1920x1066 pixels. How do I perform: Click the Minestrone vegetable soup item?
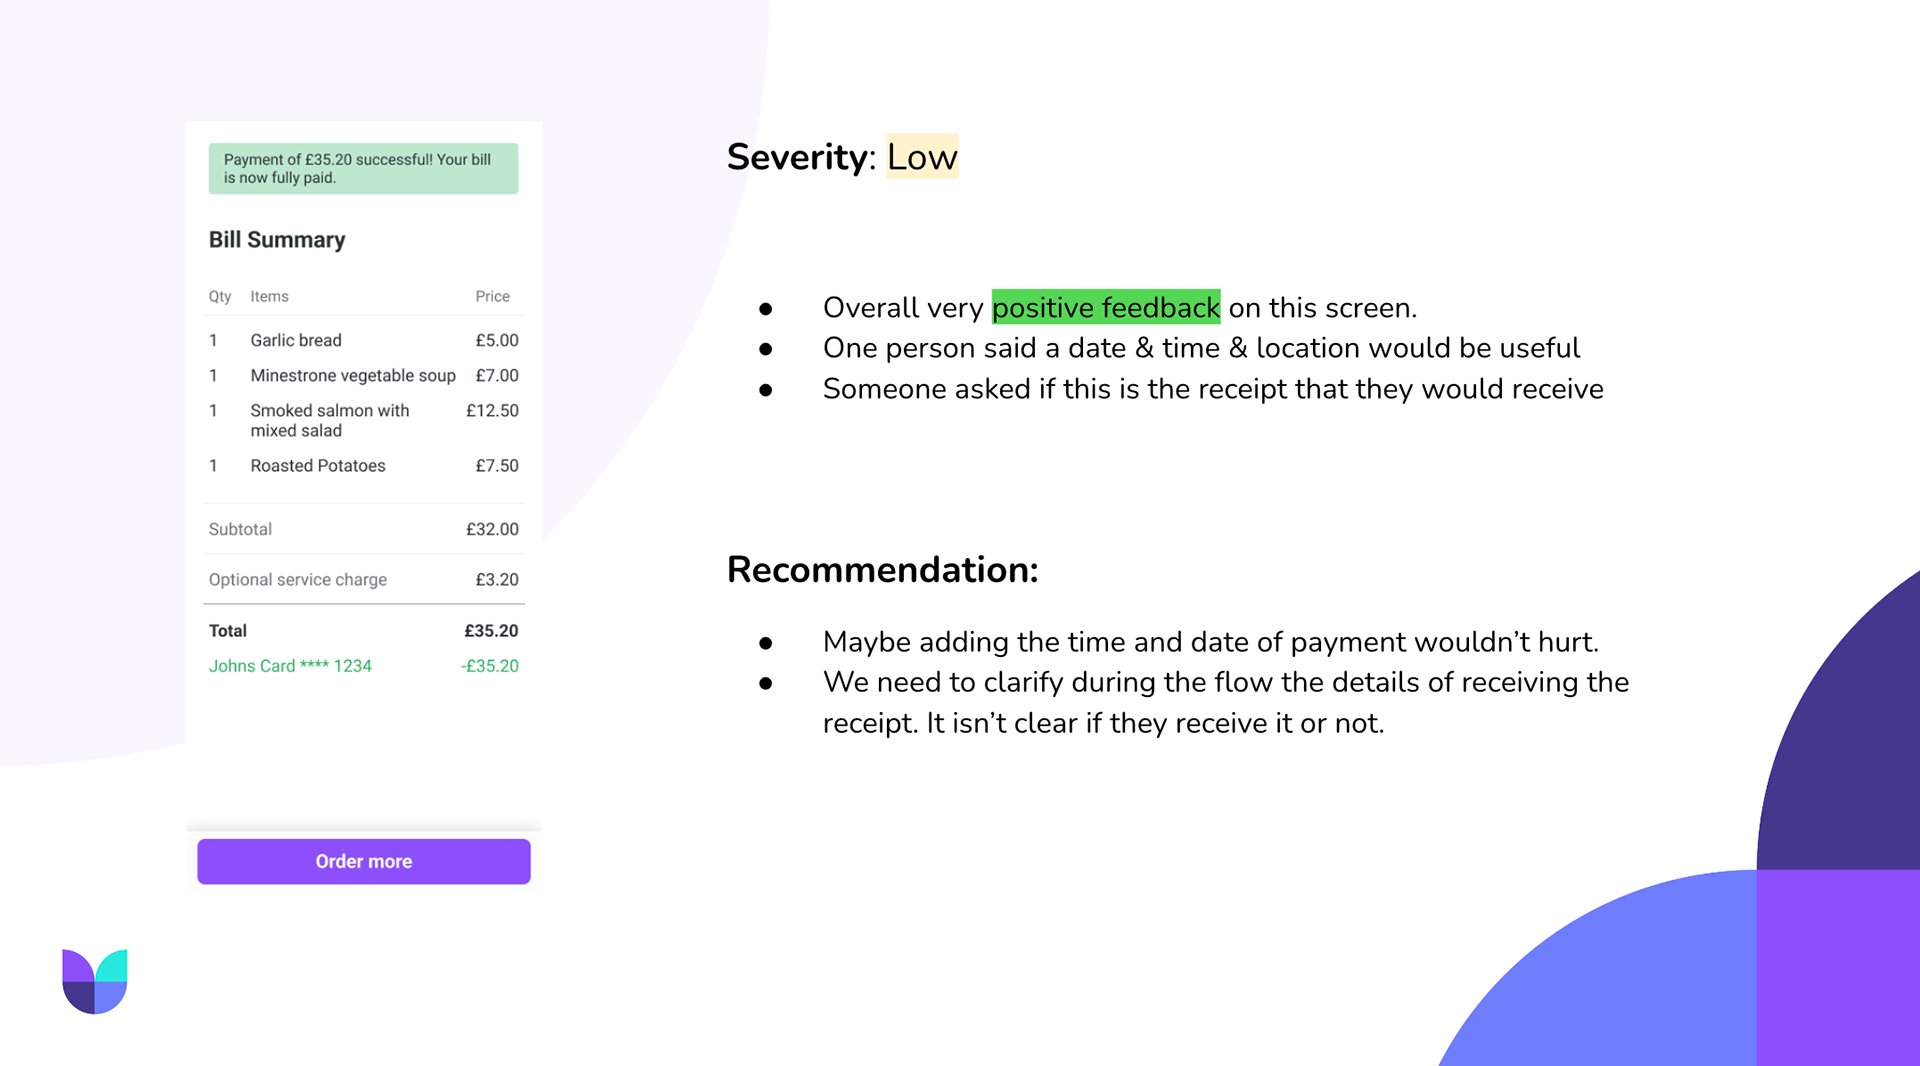353,375
